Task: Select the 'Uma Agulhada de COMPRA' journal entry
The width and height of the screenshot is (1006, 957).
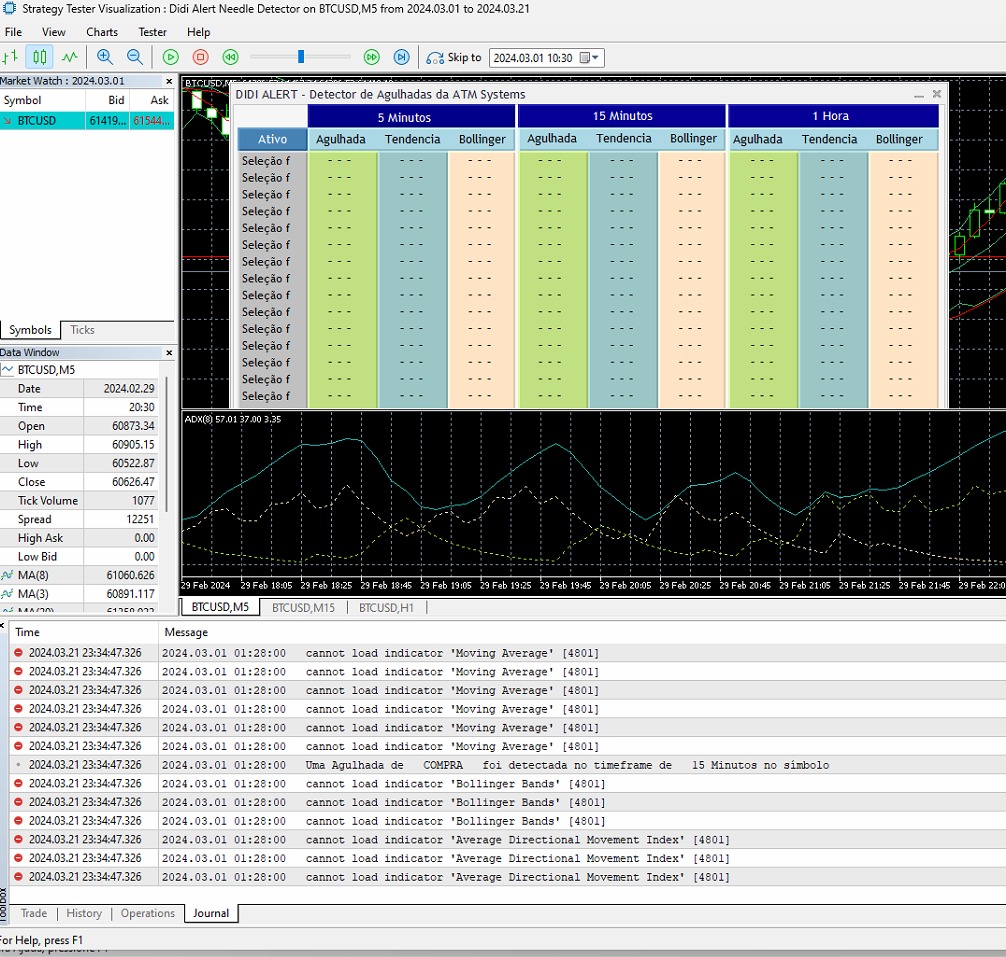Action: (507, 765)
